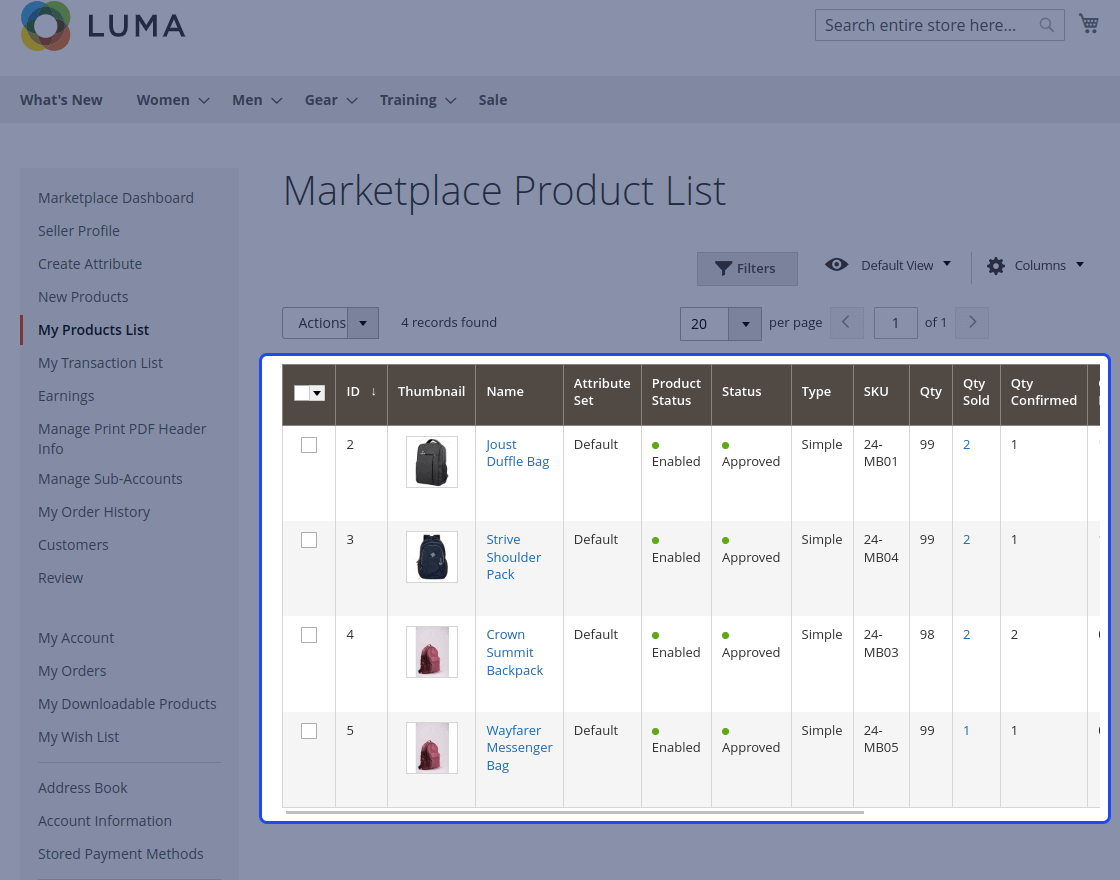Image resolution: width=1120 pixels, height=880 pixels.
Task: Open New Products in sidebar
Action: point(83,296)
